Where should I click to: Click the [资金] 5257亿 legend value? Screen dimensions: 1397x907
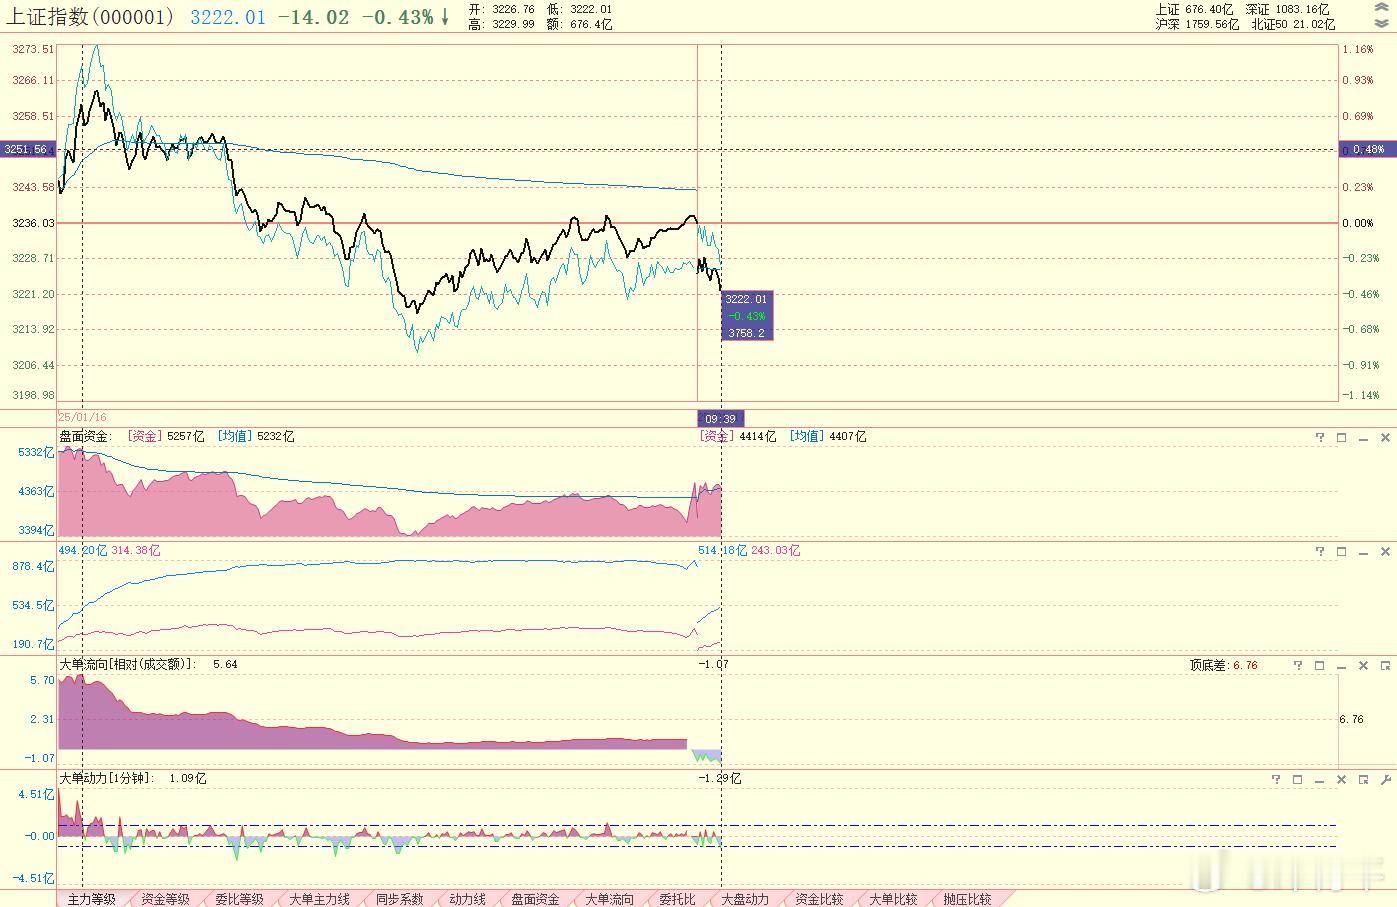point(166,437)
